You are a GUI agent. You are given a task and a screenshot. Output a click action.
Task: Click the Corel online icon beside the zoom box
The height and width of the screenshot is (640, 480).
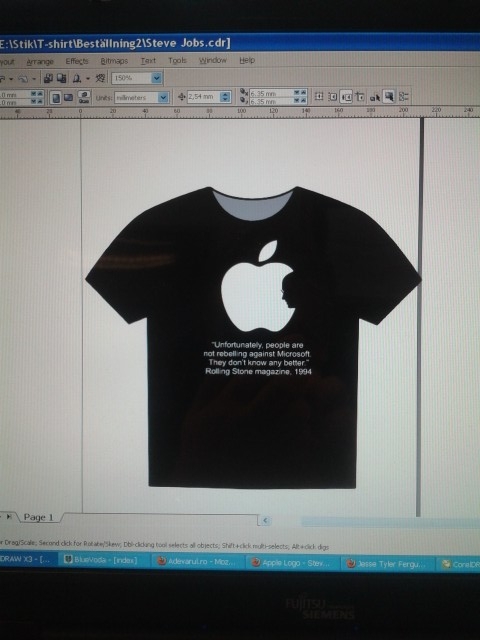click(x=100, y=78)
